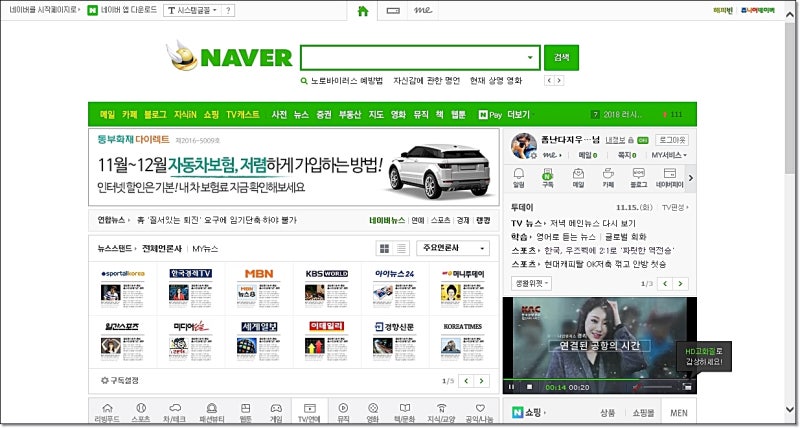Open 쇼핑 in green menu bar
The height and width of the screenshot is (428, 800).
pos(211,115)
